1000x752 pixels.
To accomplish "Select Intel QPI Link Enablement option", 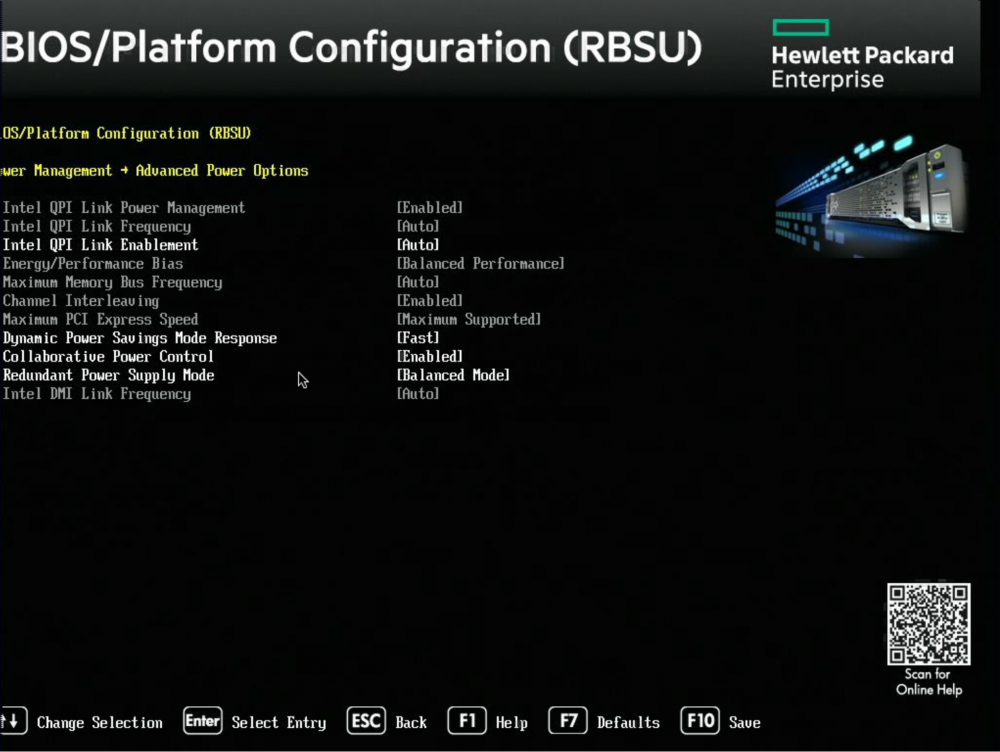I will click(100, 245).
